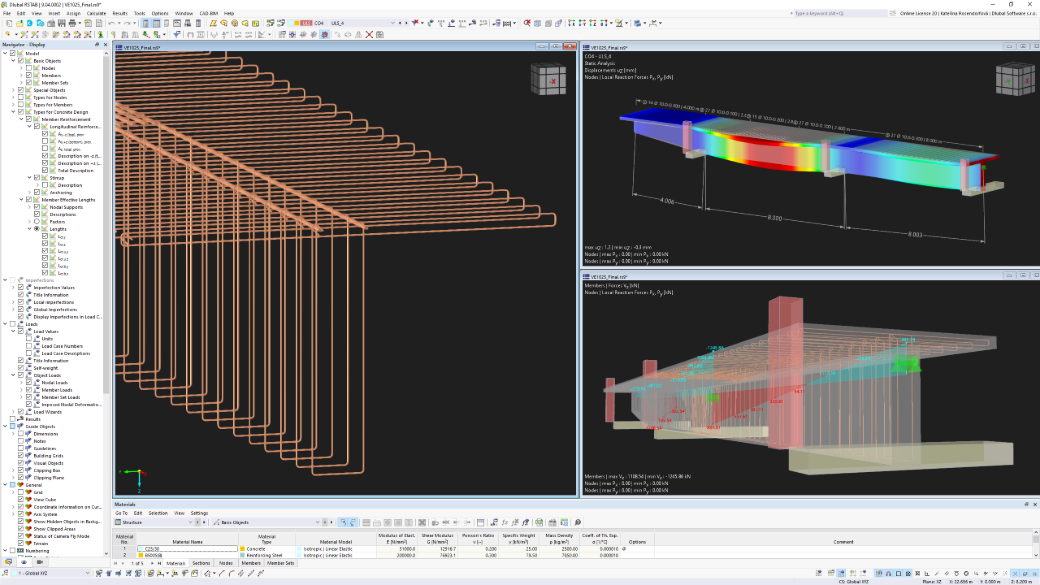This screenshot has width=1040, height=585.
Task: Set view in X direction
Action: tap(572, 23)
